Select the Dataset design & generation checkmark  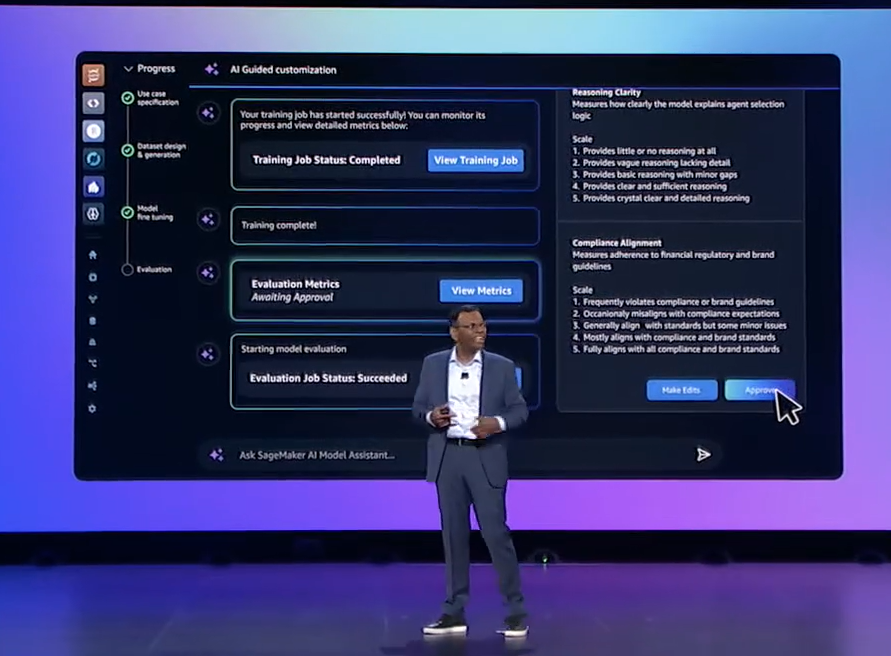click(127, 151)
